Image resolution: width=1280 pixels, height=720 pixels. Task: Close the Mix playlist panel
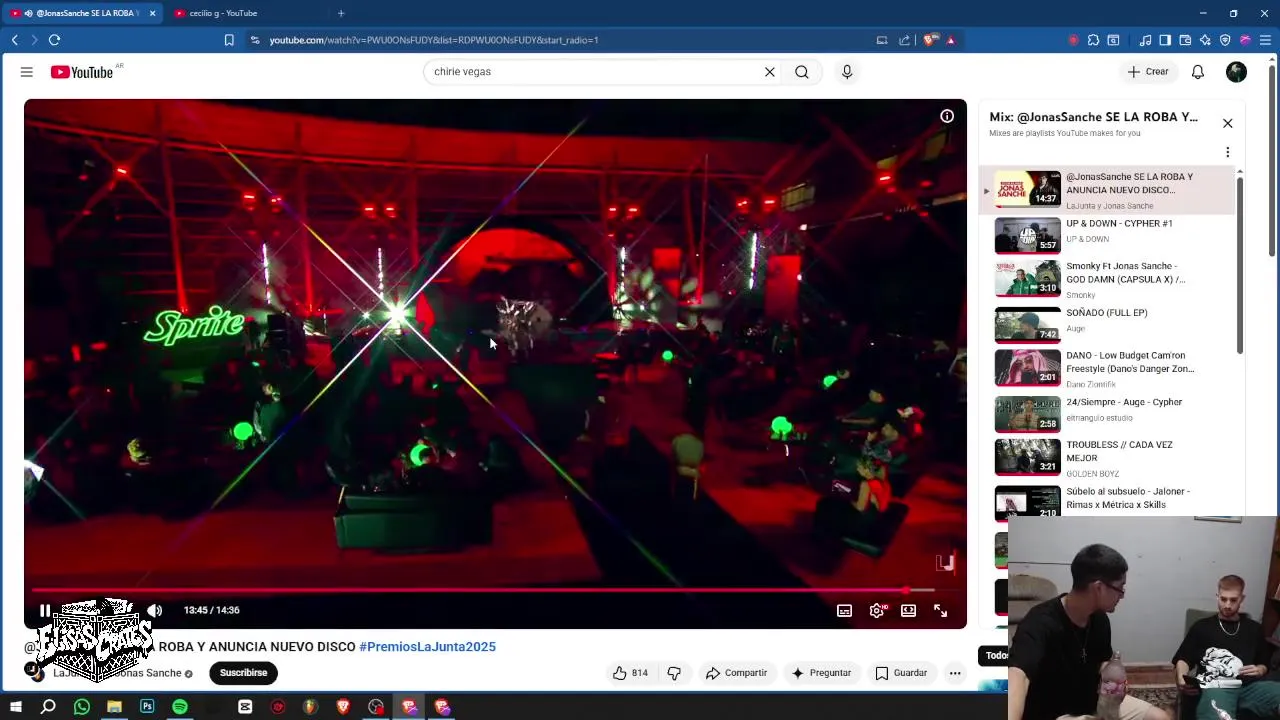(x=1228, y=123)
